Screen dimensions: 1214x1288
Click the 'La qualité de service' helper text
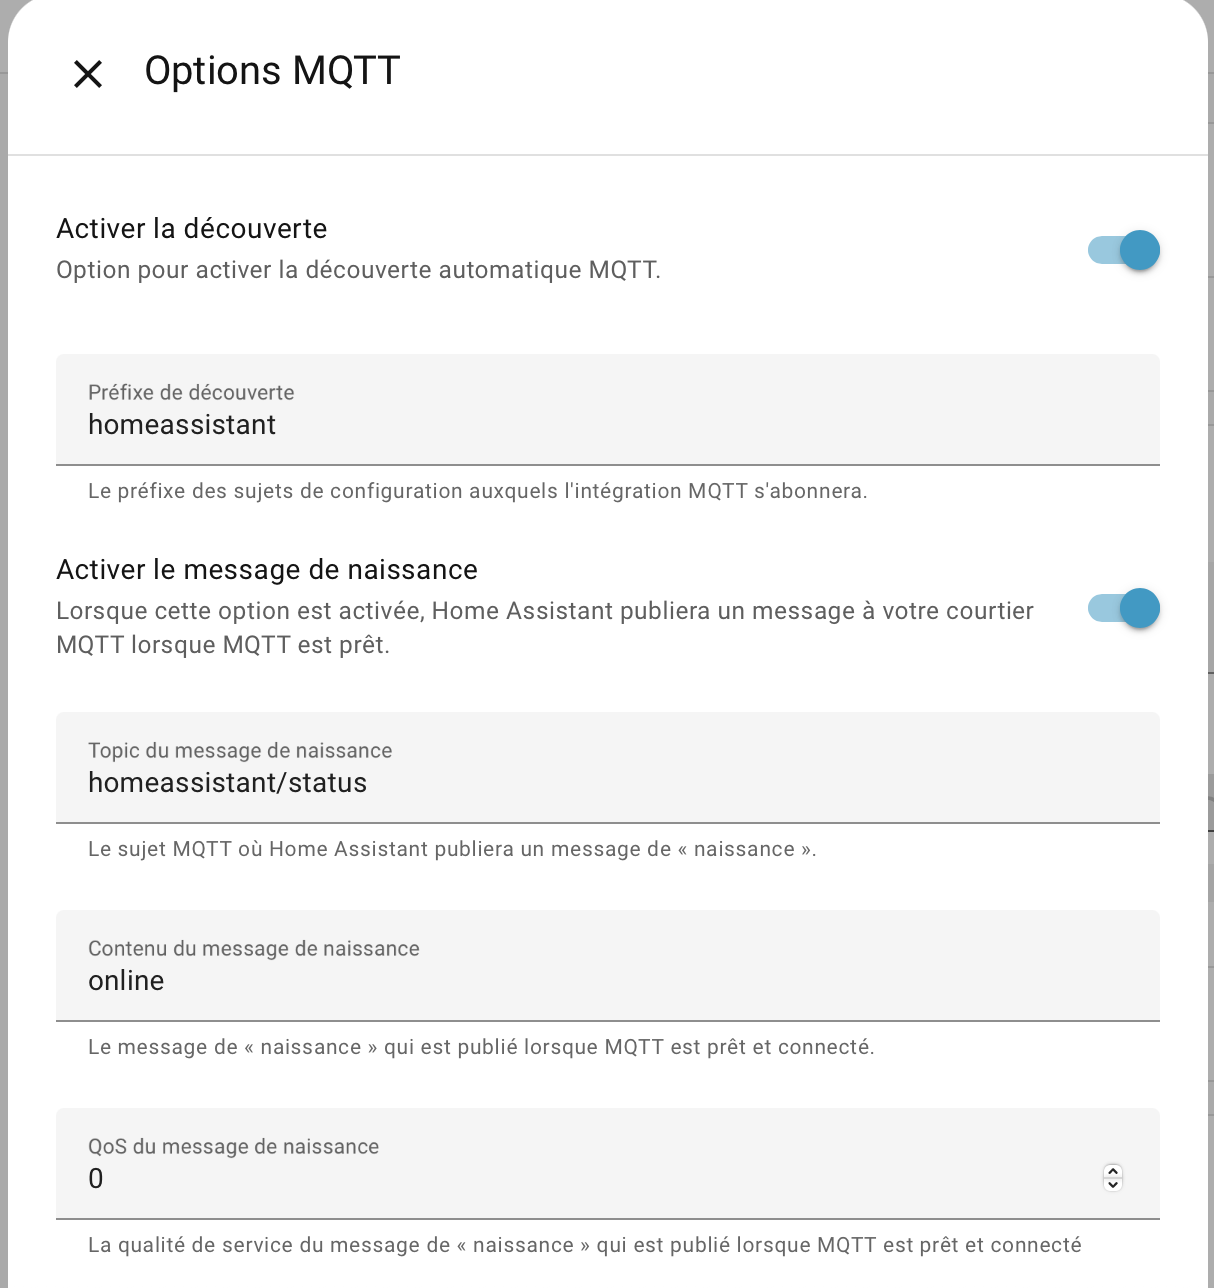click(584, 1245)
